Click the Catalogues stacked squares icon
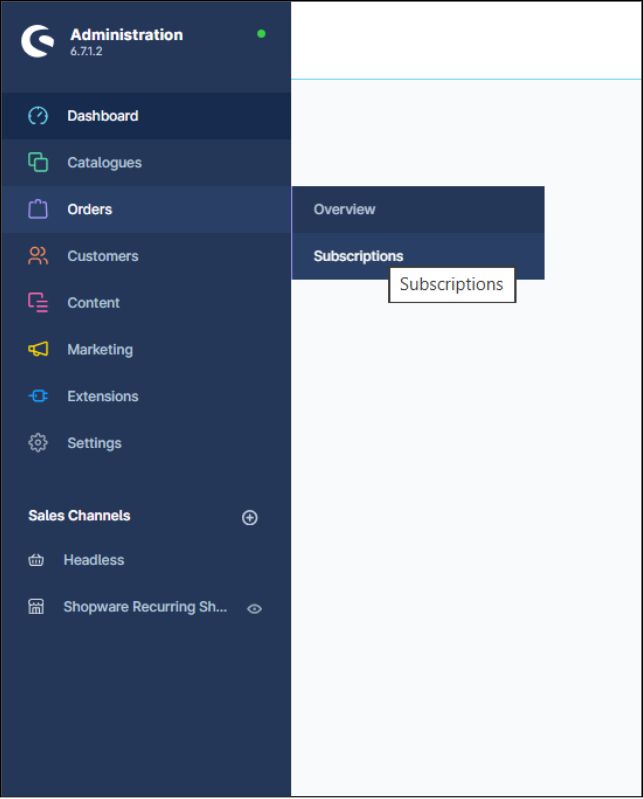This screenshot has height=799, width=643. click(x=38, y=162)
